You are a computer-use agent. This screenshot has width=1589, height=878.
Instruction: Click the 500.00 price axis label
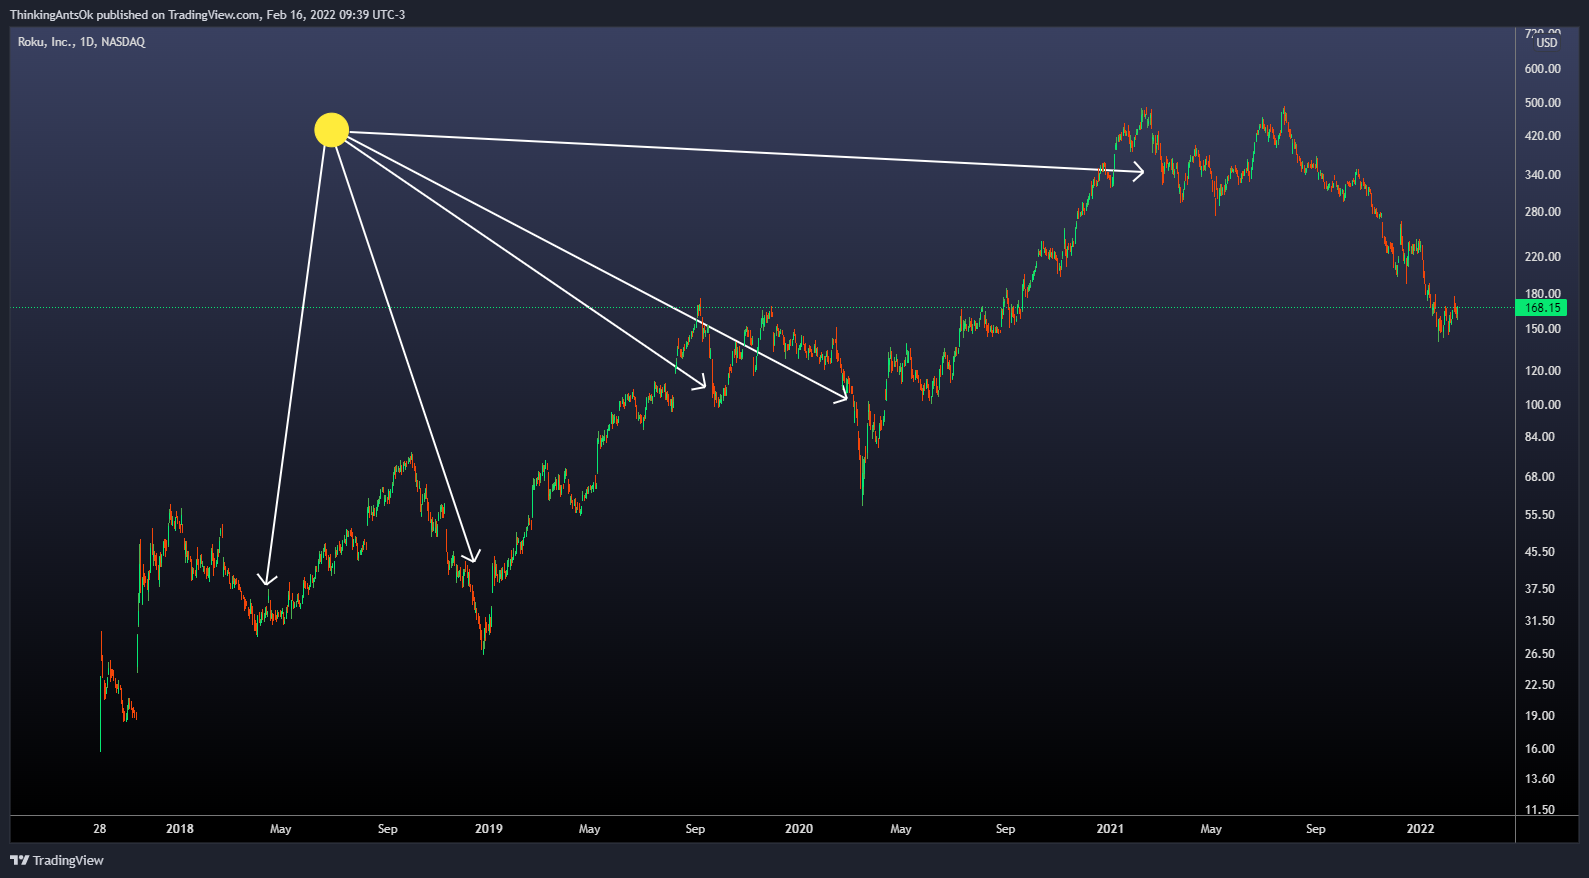click(1542, 103)
